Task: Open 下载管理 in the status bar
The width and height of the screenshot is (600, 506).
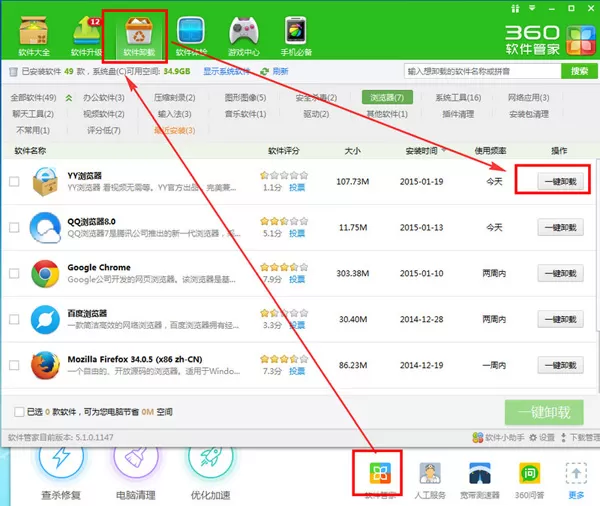Action: point(580,437)
